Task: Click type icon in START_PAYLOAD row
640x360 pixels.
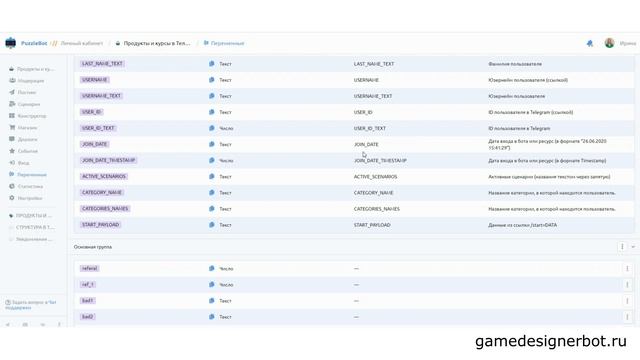Action: (x=211, y=225)
